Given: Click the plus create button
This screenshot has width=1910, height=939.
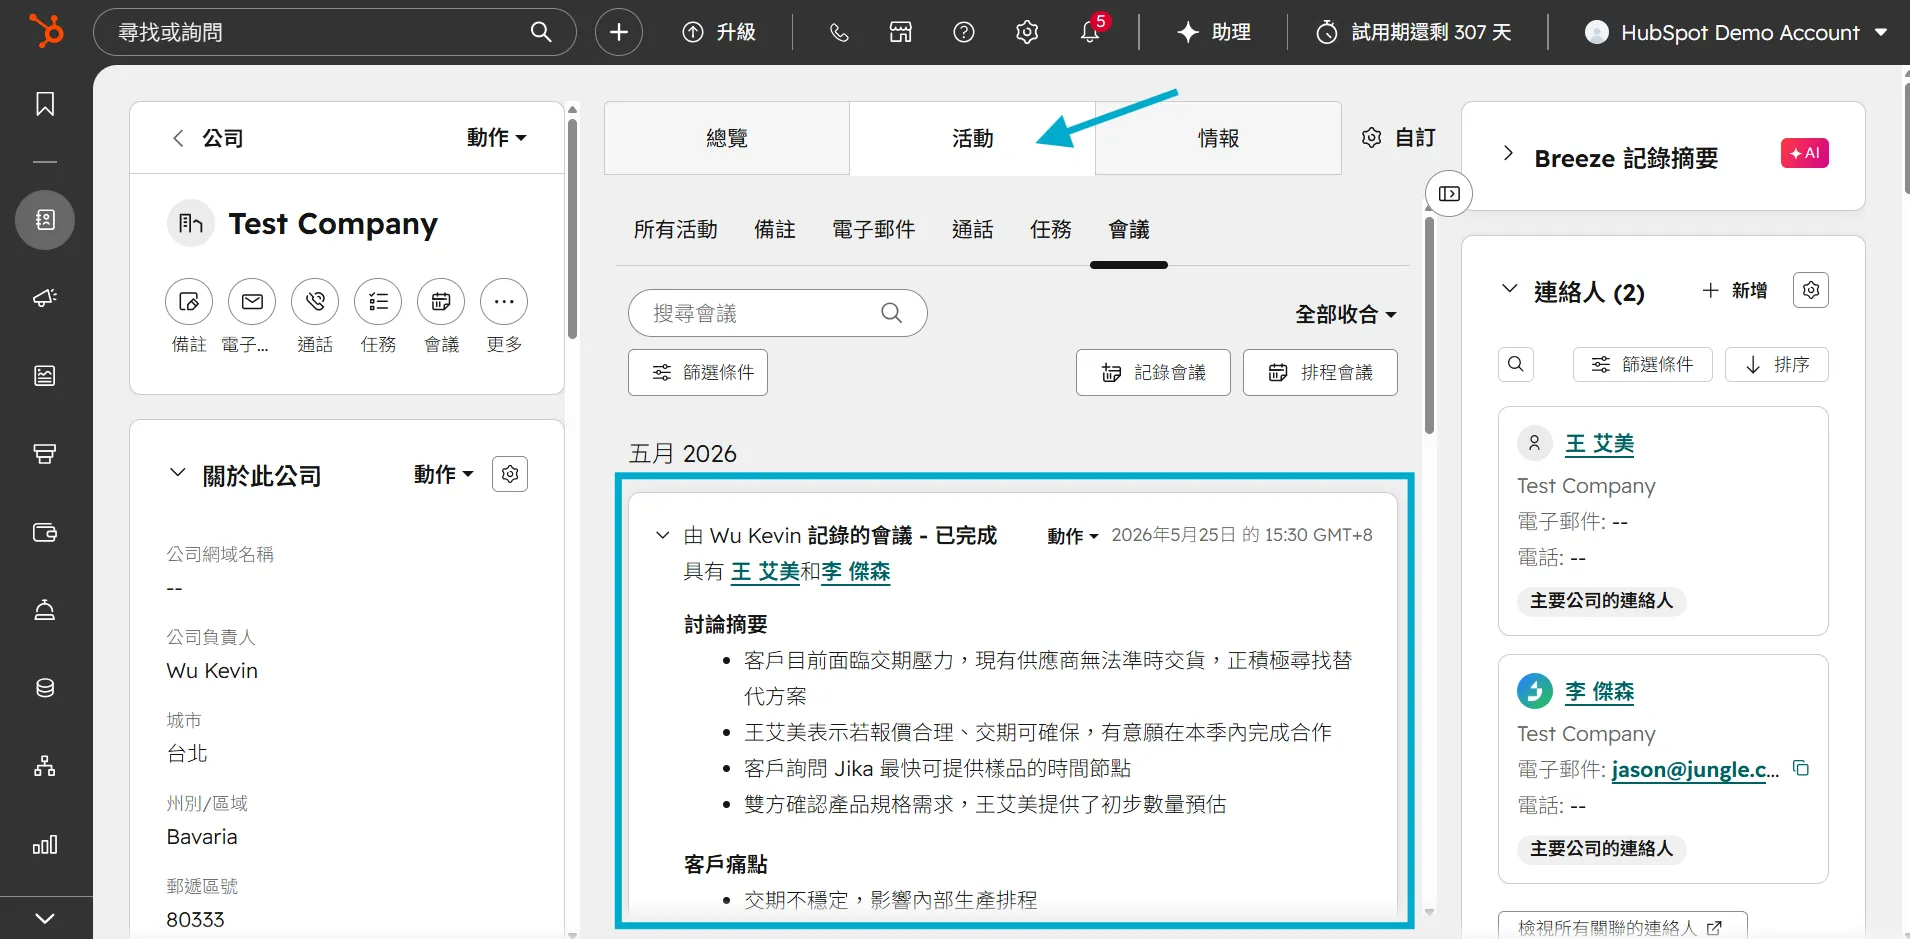Looking at the screenshot, I should (619, 32).
